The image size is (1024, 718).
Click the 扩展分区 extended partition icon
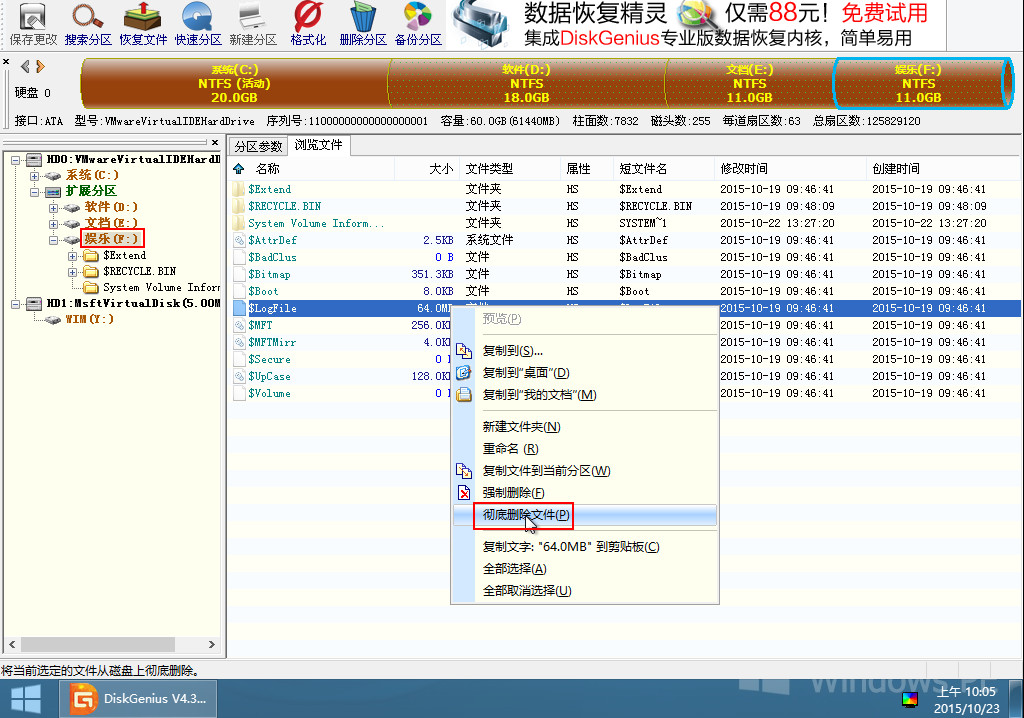tap(53, 191)
